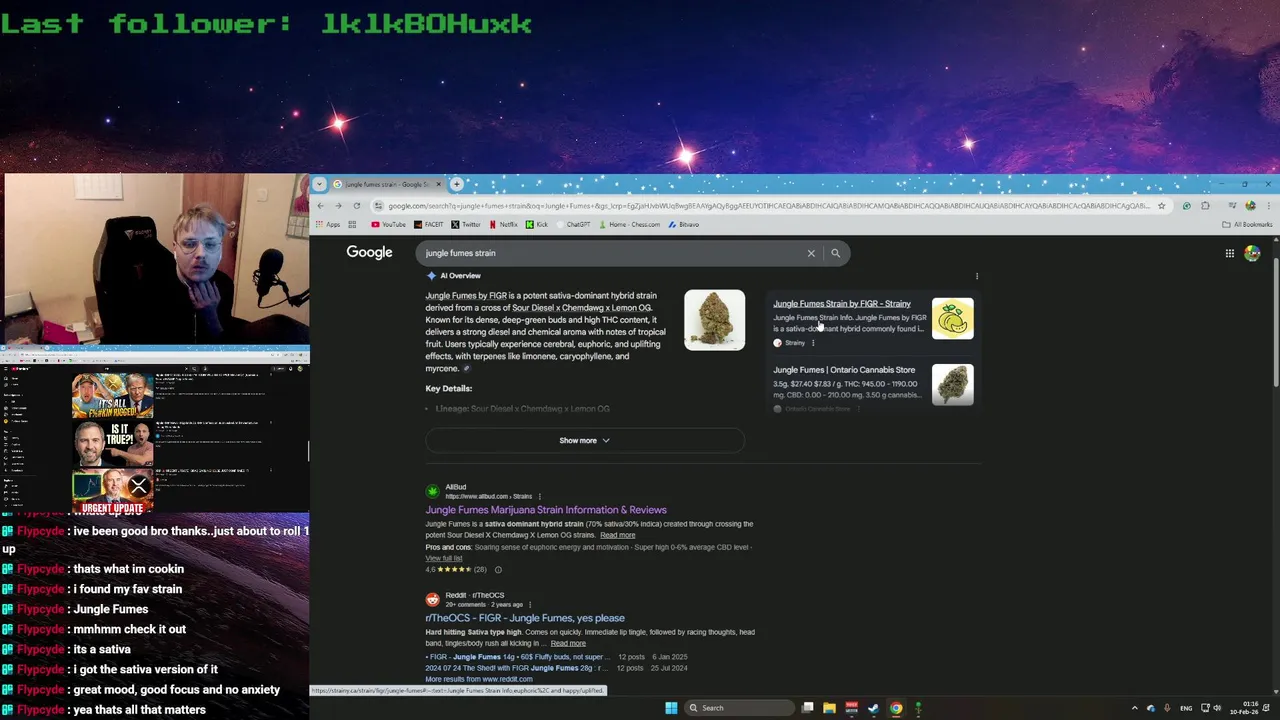This screenshot has width=1280, height=720.
Task: Click rating info icon beside 4.6 stars
Action: (x=498, y=570)
